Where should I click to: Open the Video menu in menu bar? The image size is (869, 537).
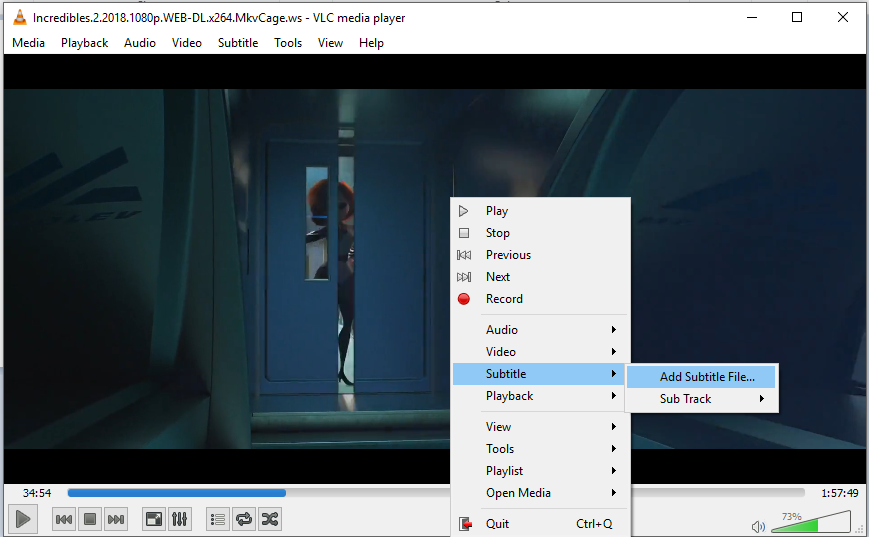(x=187, y=43)
